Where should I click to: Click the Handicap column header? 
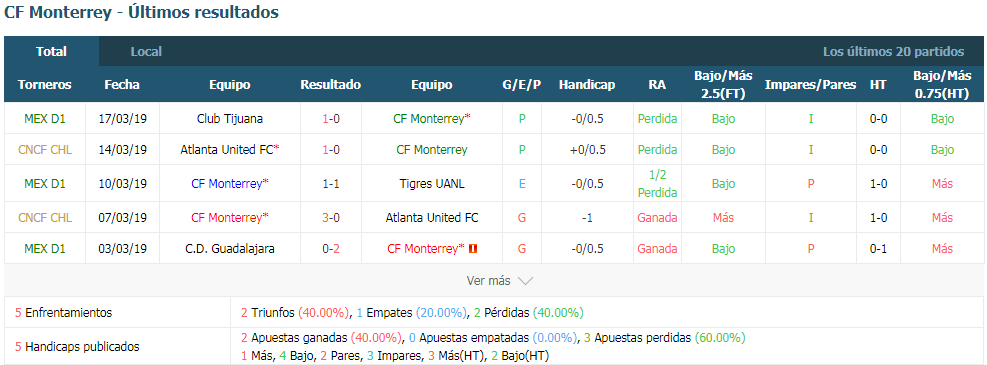coord(587,84)
